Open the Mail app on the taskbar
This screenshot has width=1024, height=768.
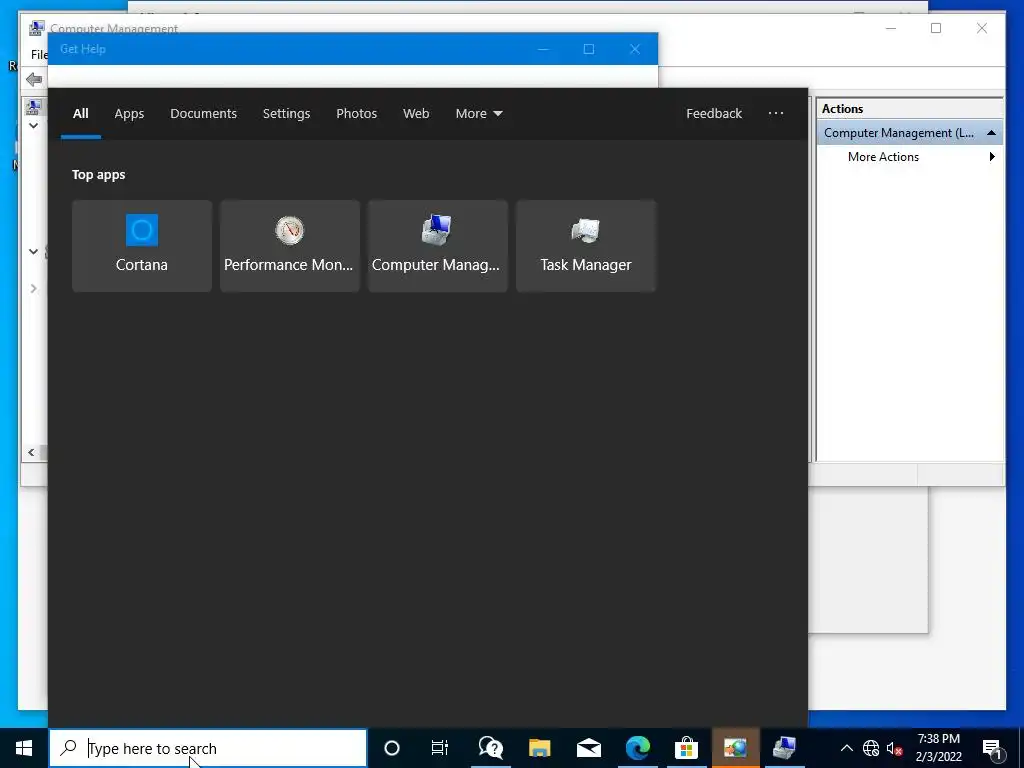[588, 748]
